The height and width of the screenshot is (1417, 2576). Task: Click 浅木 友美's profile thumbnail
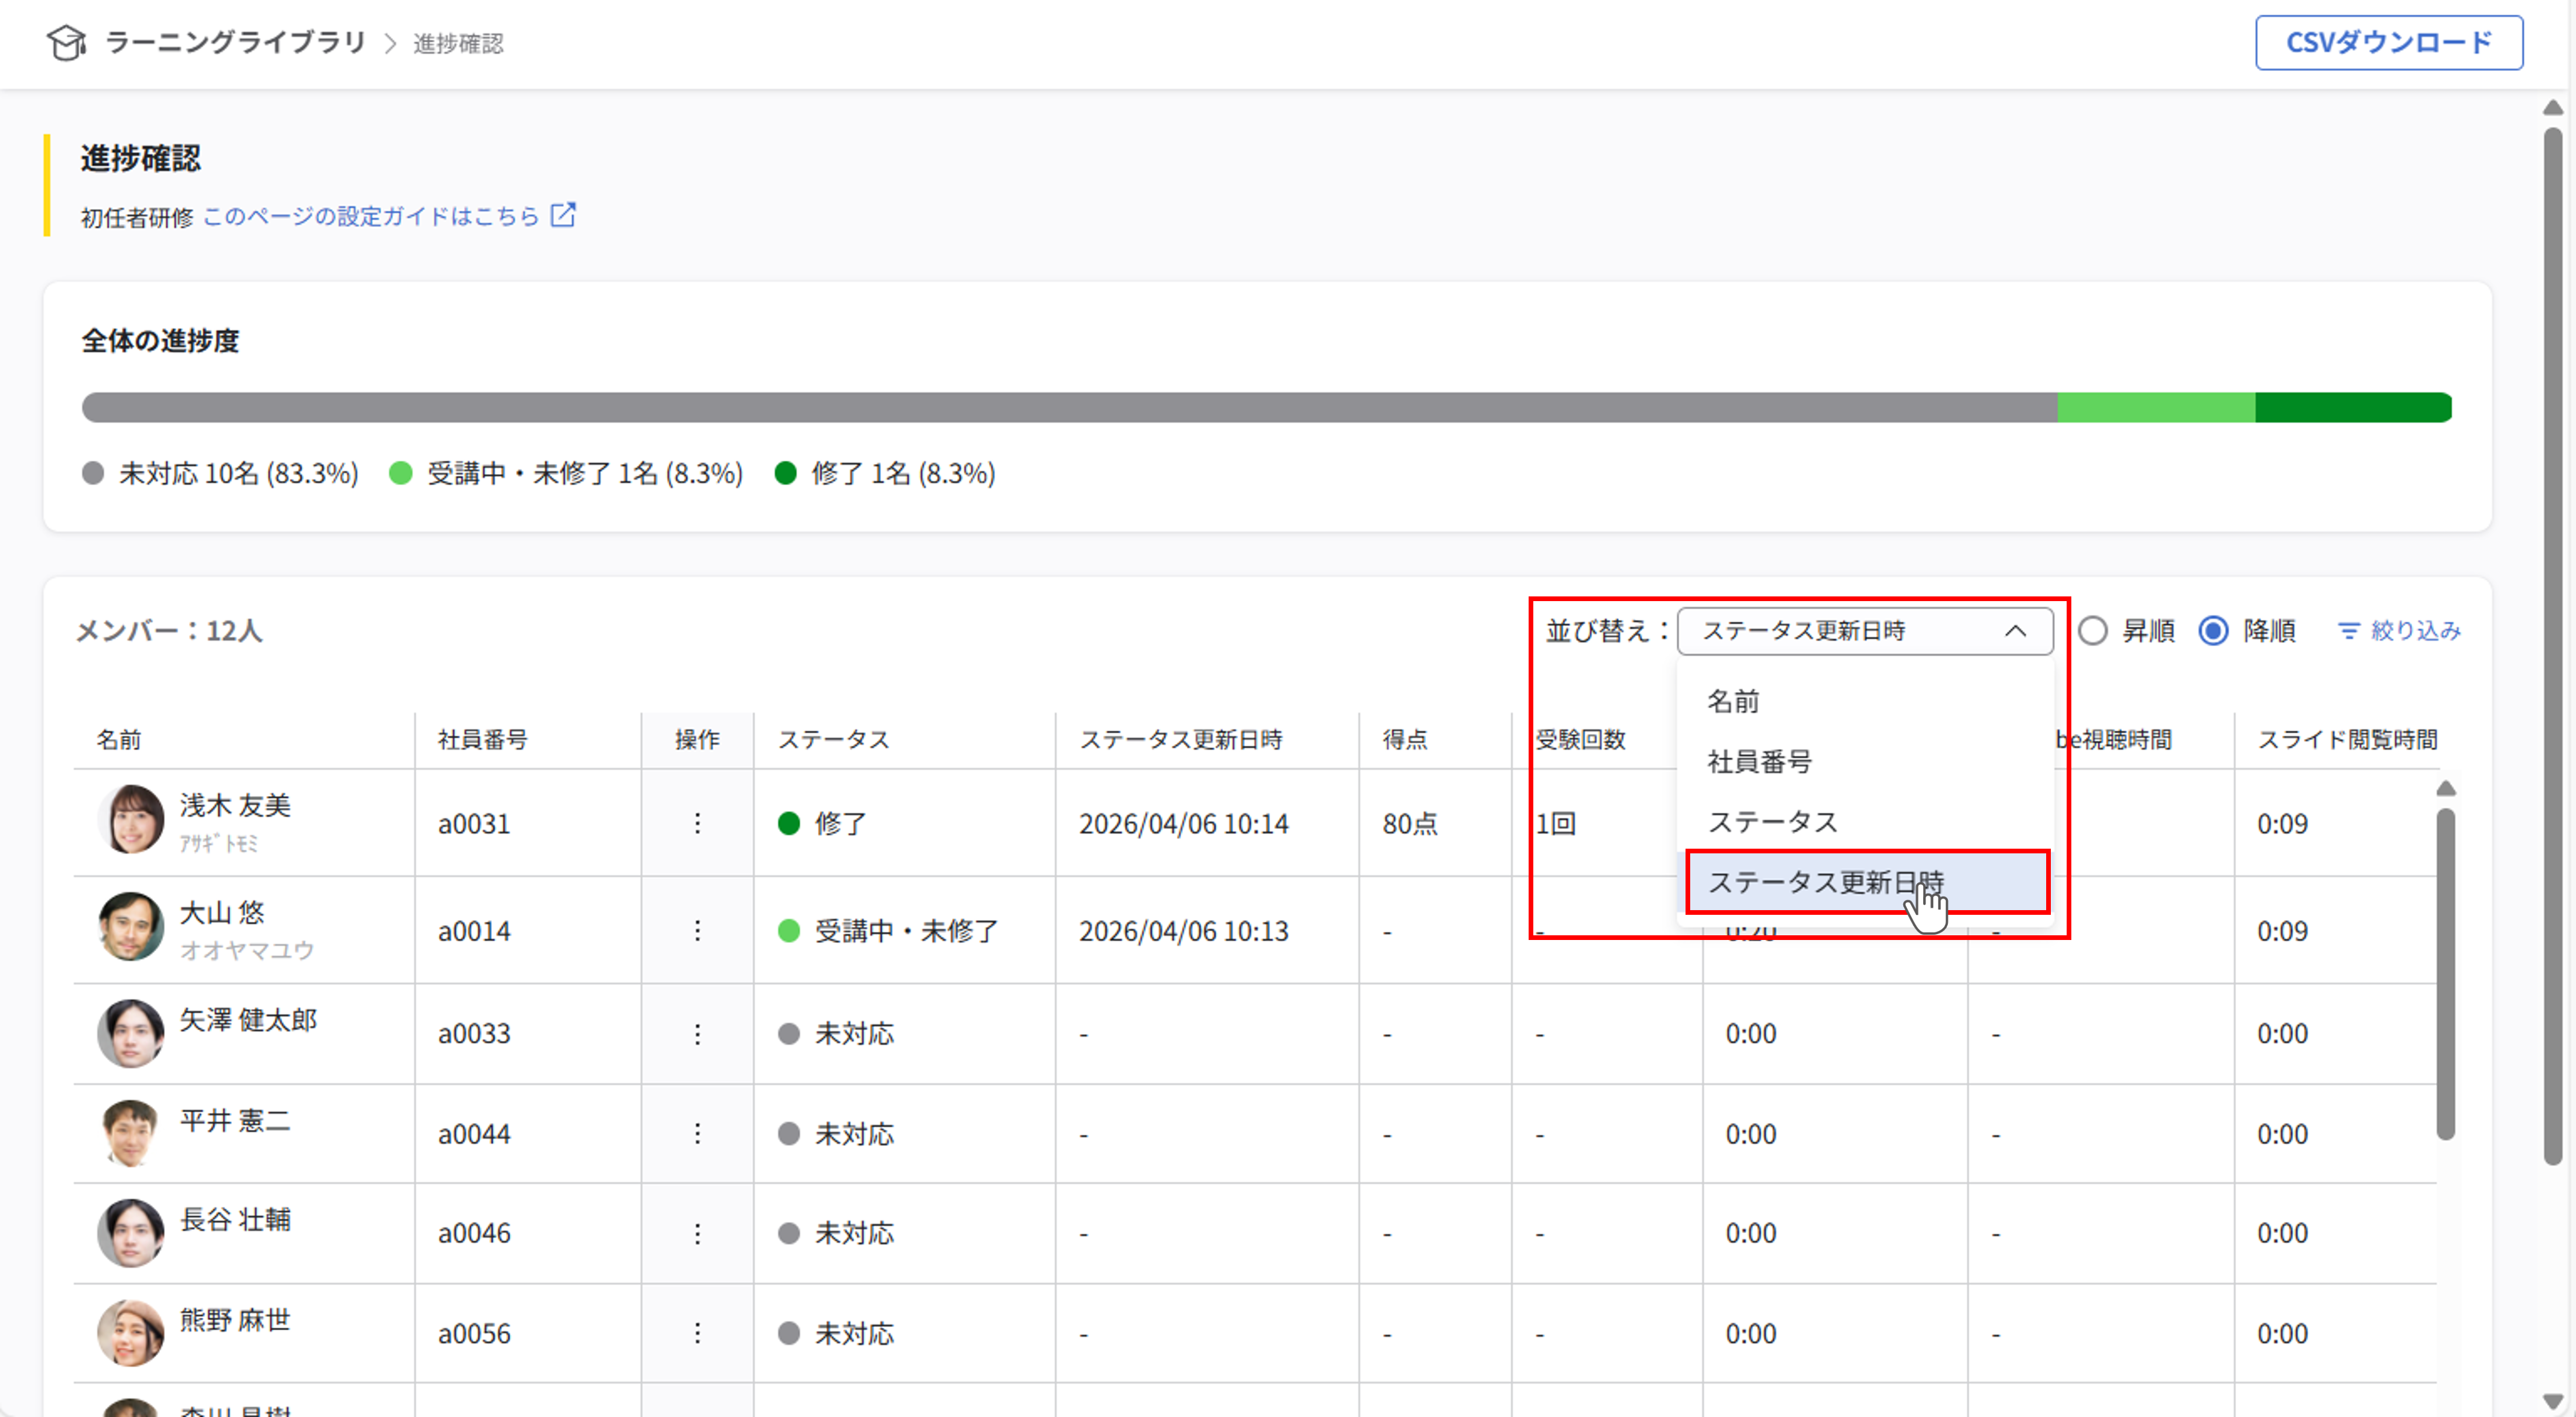131,820
